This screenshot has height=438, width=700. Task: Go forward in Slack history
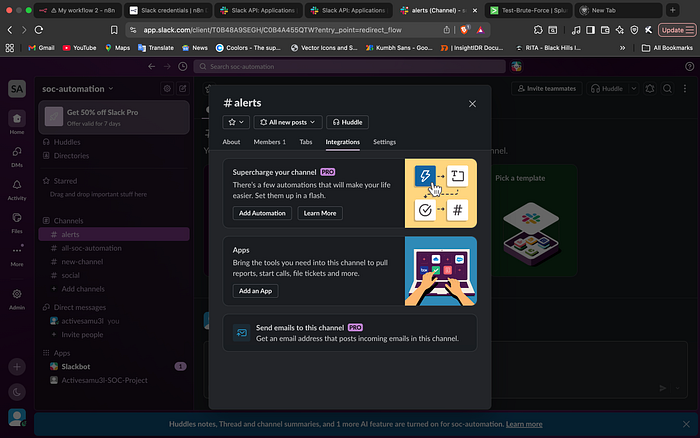point(167,66)
